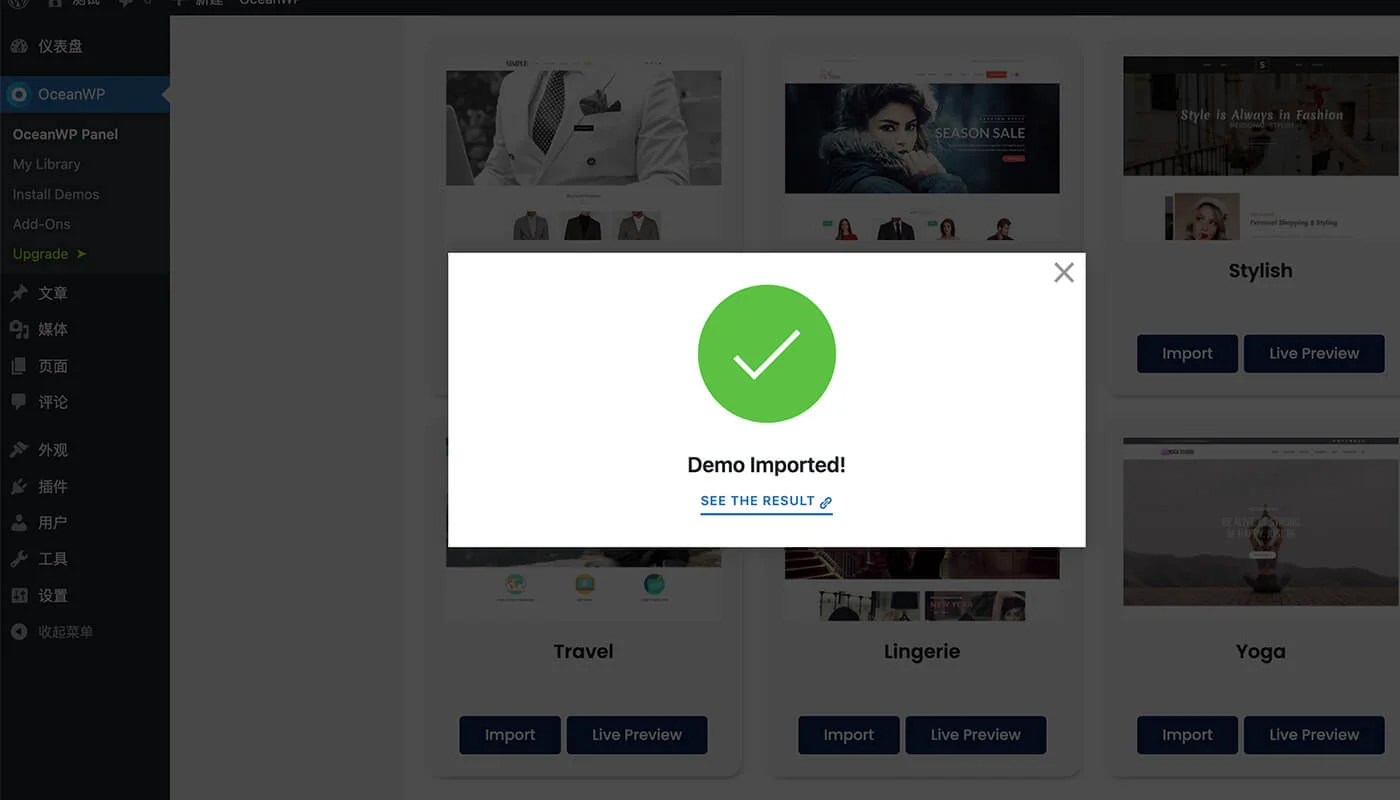Click the green Upgrade link
Screen dimensions: 1400x800
49,254
